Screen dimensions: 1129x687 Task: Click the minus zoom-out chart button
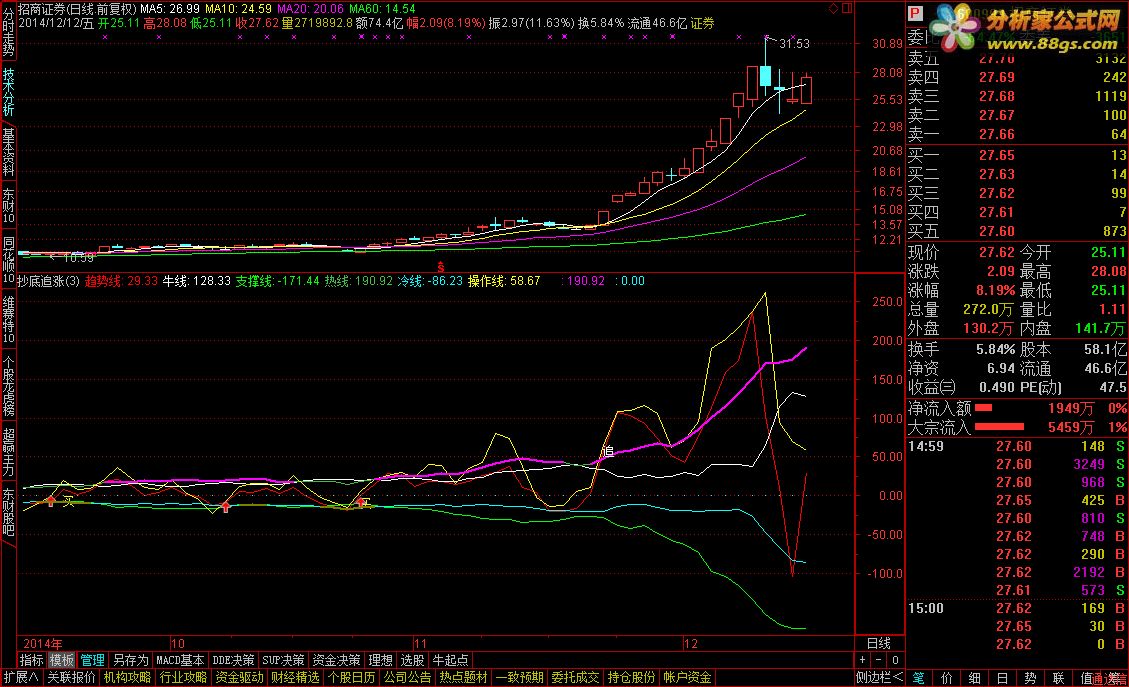tap(878, 660)
